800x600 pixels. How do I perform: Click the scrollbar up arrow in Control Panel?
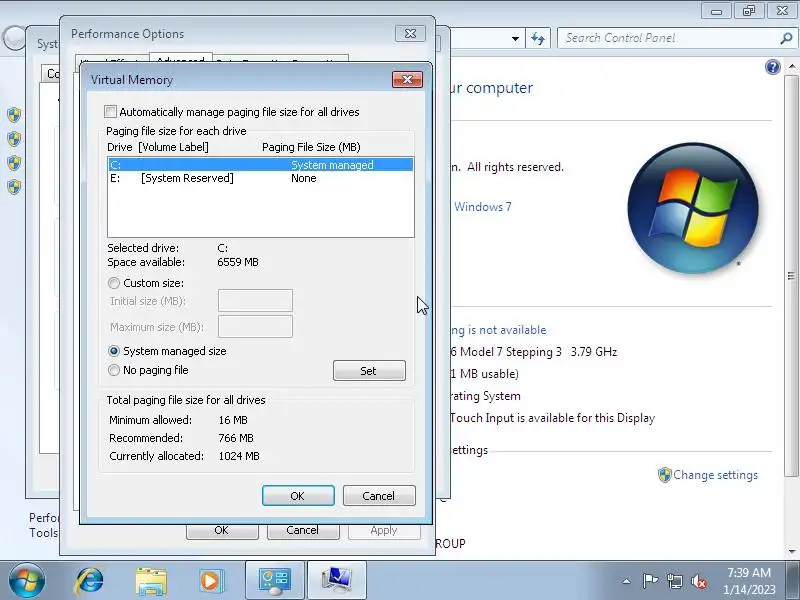792,66
